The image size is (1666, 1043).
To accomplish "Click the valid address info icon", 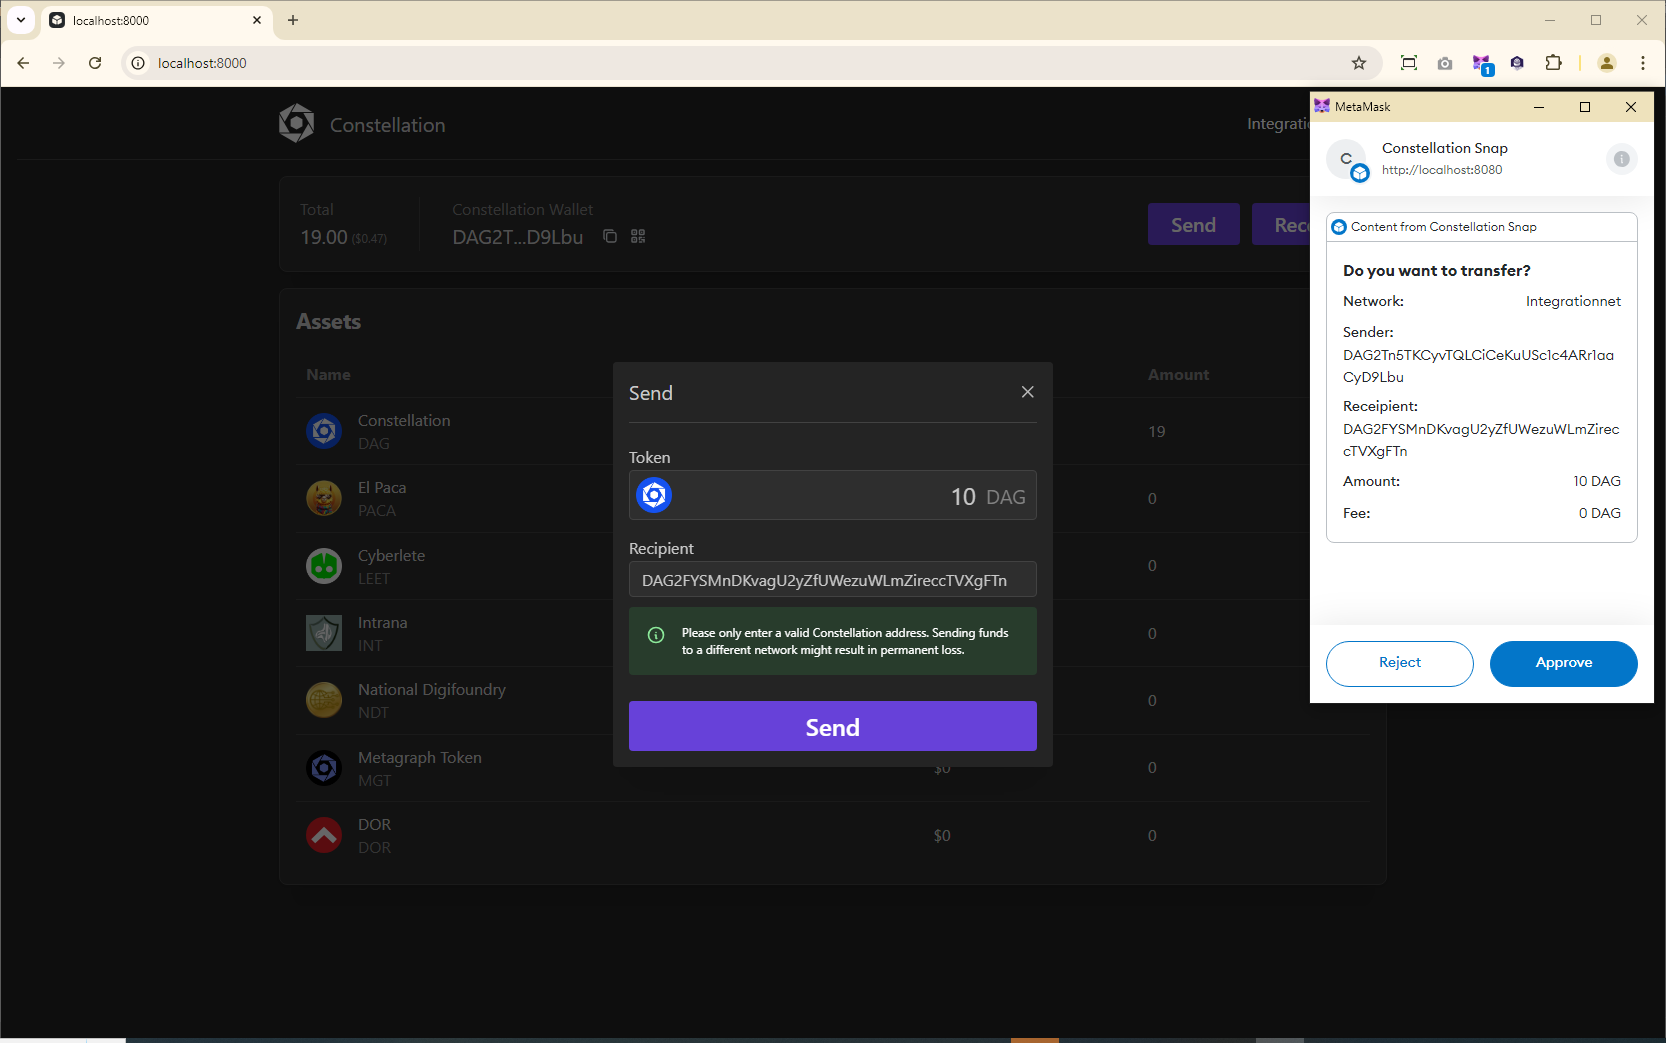I will click(x=656, y=635).
